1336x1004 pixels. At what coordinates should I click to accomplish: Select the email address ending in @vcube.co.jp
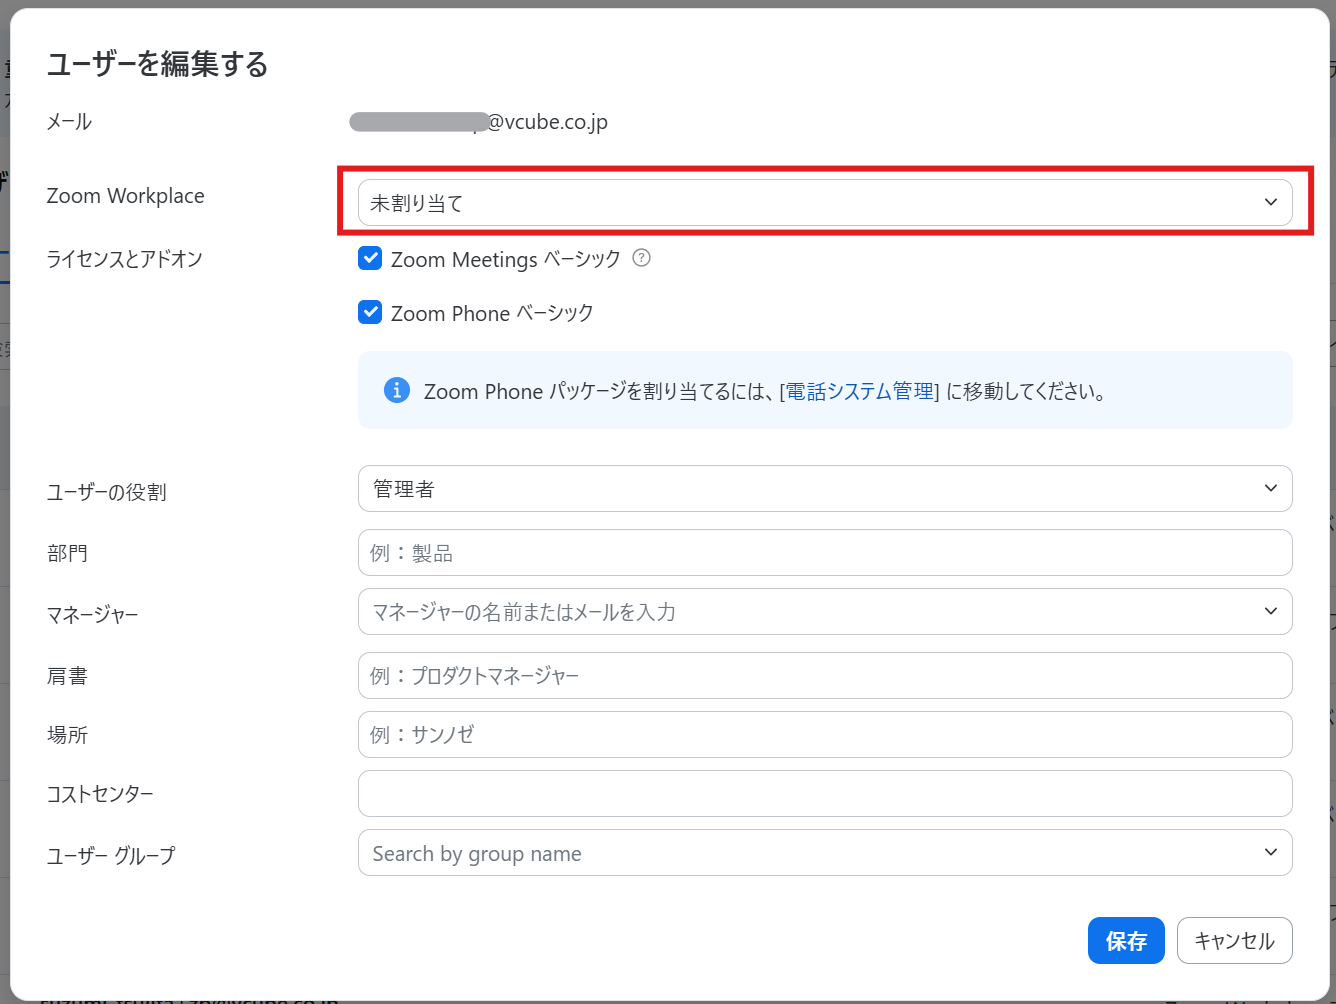[x=478, y=122]
